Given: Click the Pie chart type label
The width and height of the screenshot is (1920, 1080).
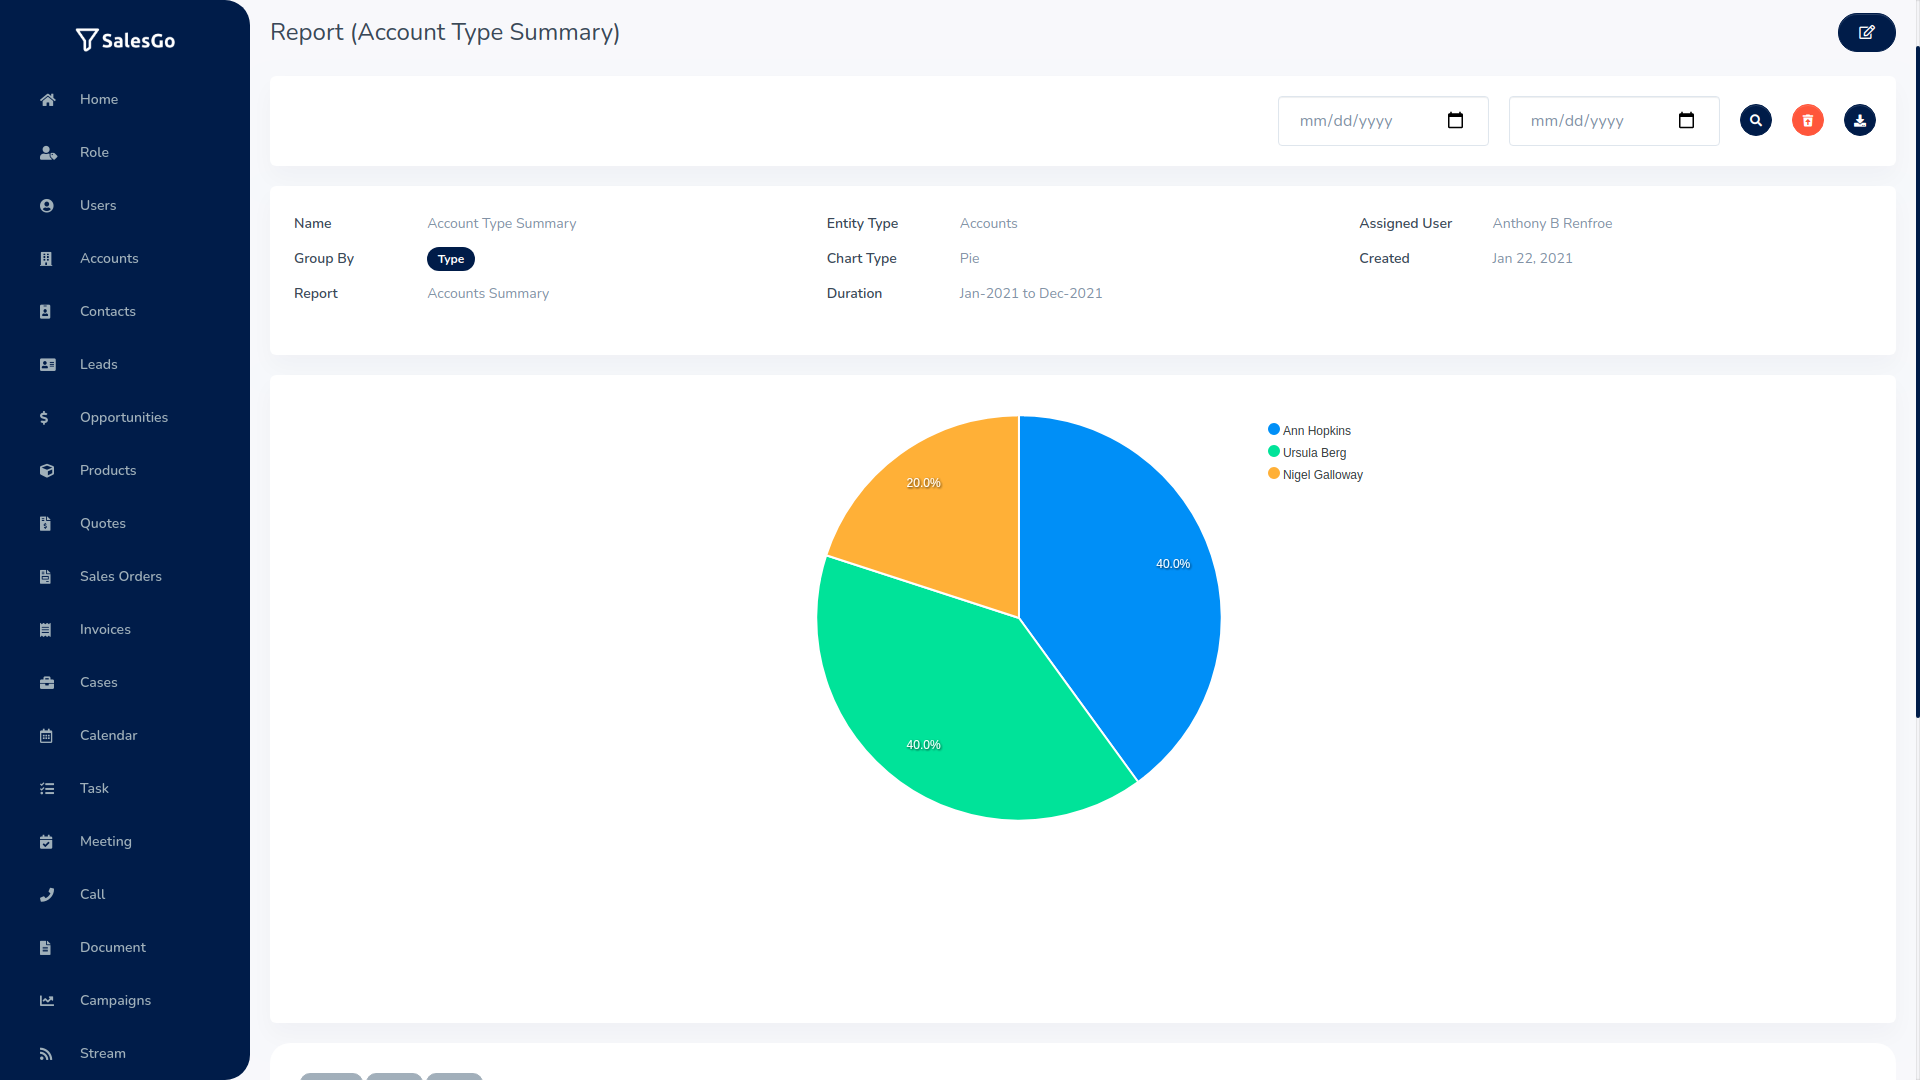Looking at the screenshot, I should pos(968,258).
